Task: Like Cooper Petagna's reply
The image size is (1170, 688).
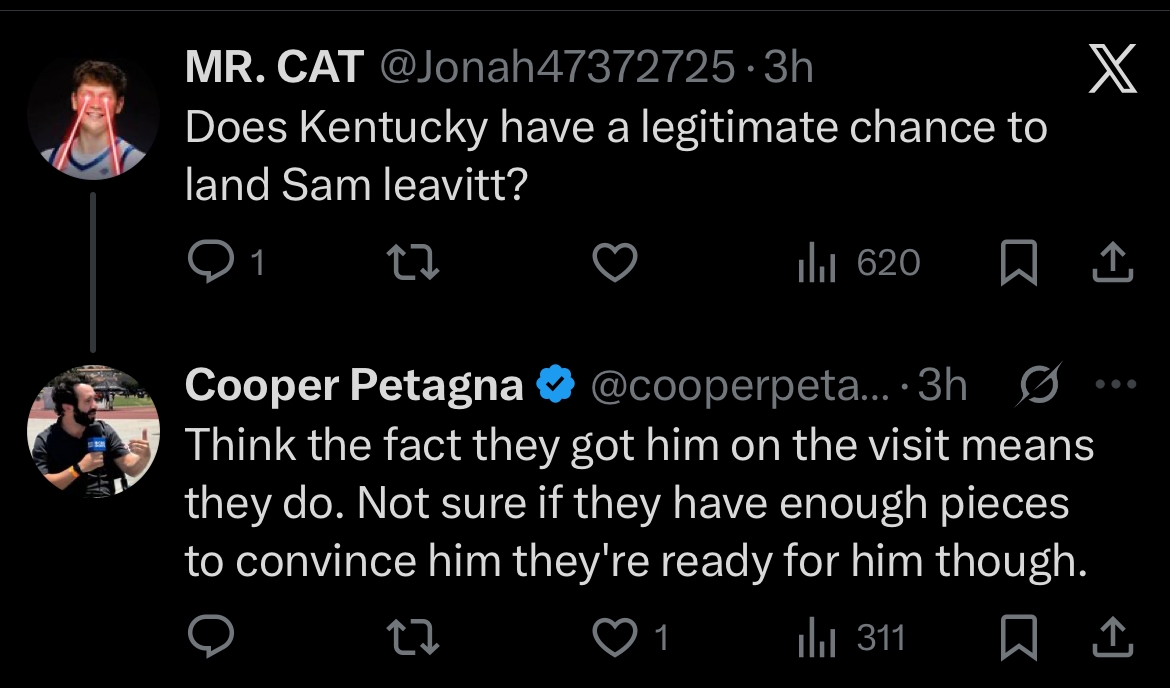Action: 615,637
